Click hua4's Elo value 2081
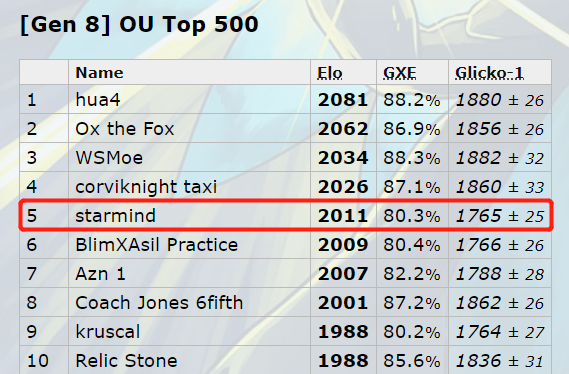This screenshot has width=569, height=374. click(x=343, y=100)
